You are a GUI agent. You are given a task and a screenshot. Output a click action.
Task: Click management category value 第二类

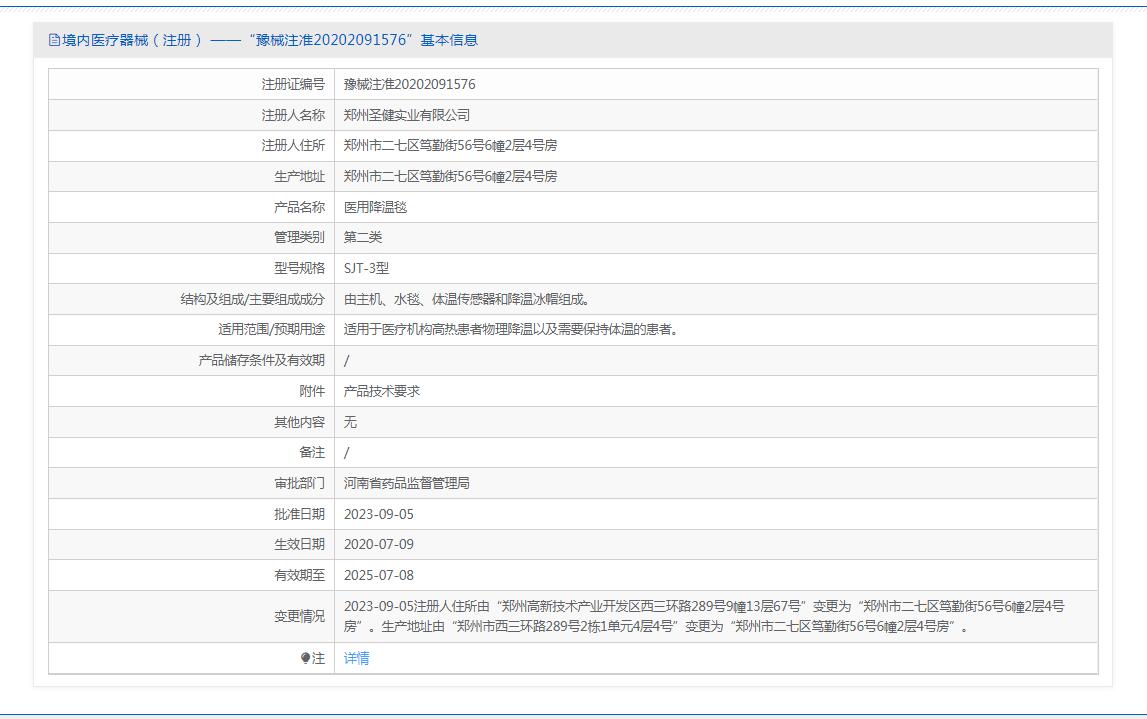[363, 237]
